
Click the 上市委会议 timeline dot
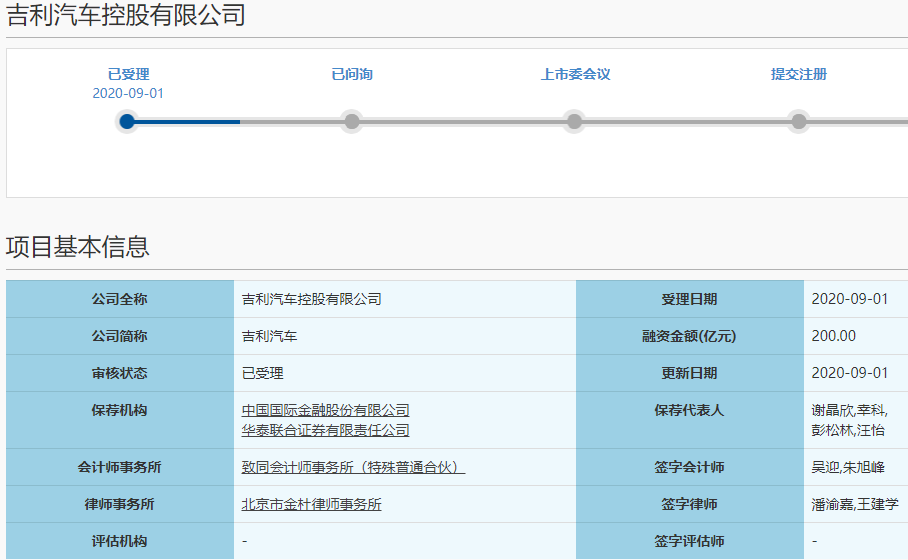(574, 122)
